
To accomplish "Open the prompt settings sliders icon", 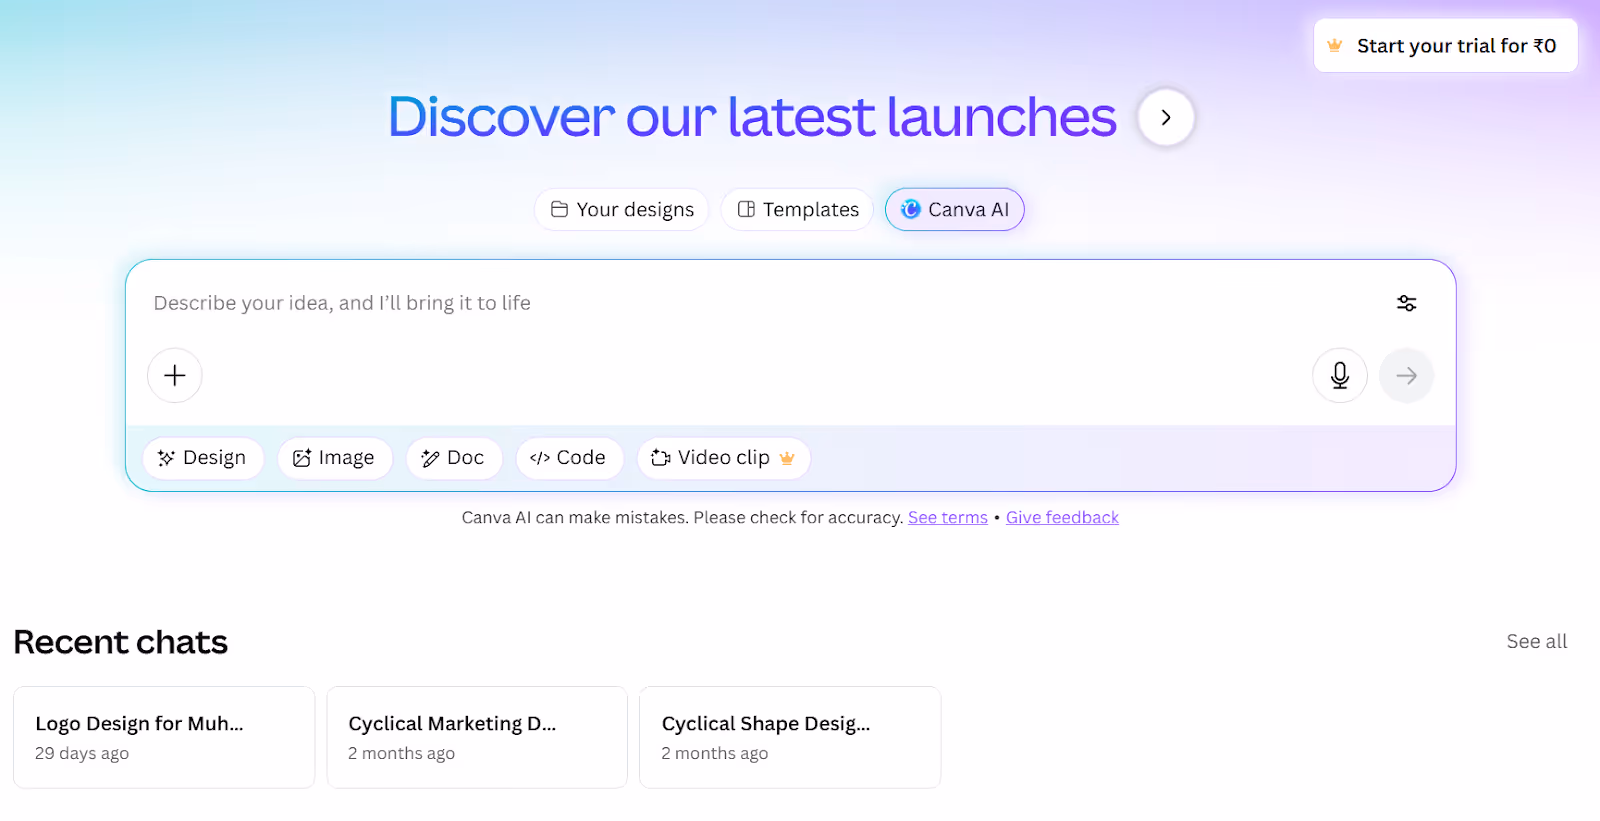I will (1406, 303).
